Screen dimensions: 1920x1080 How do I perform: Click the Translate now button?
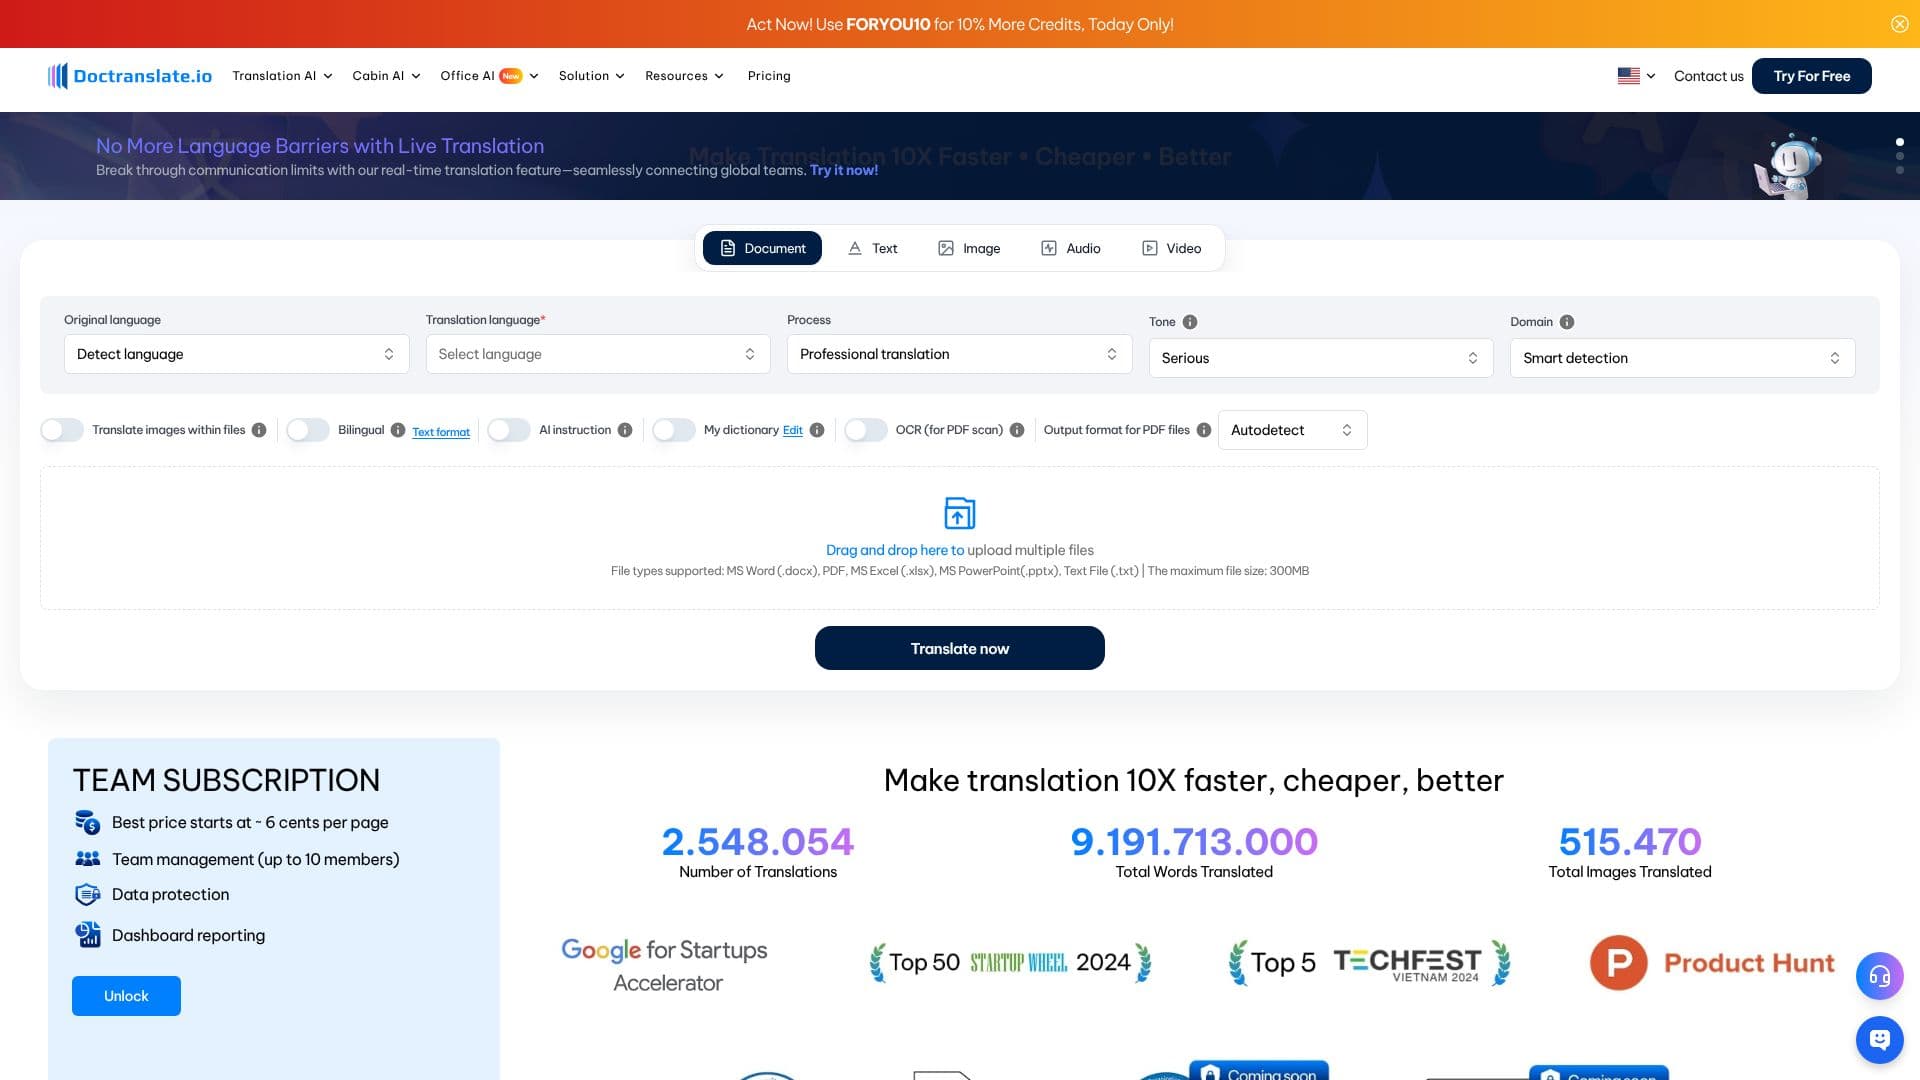coord(960,648)
